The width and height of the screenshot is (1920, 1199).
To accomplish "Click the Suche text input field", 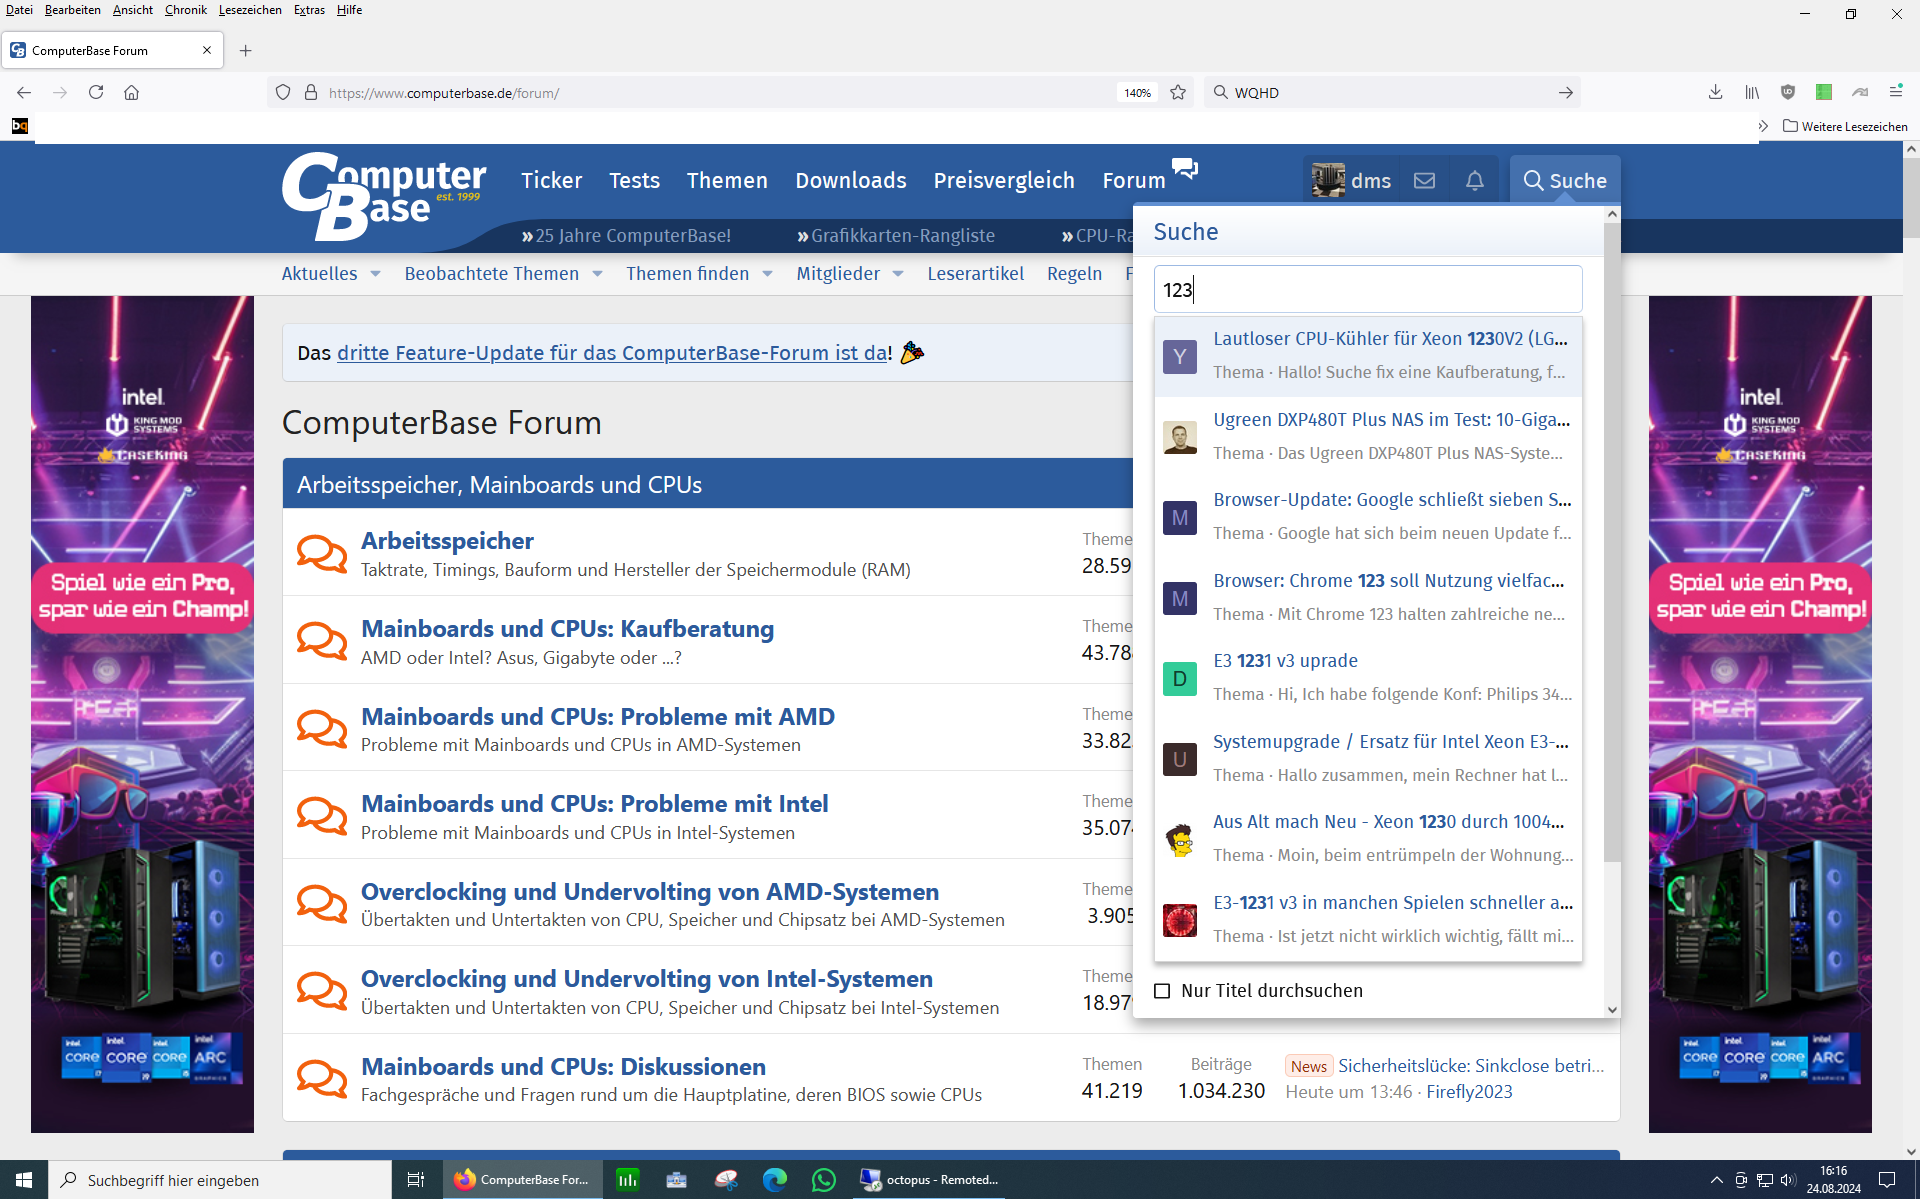I will tap(1367, 290).
